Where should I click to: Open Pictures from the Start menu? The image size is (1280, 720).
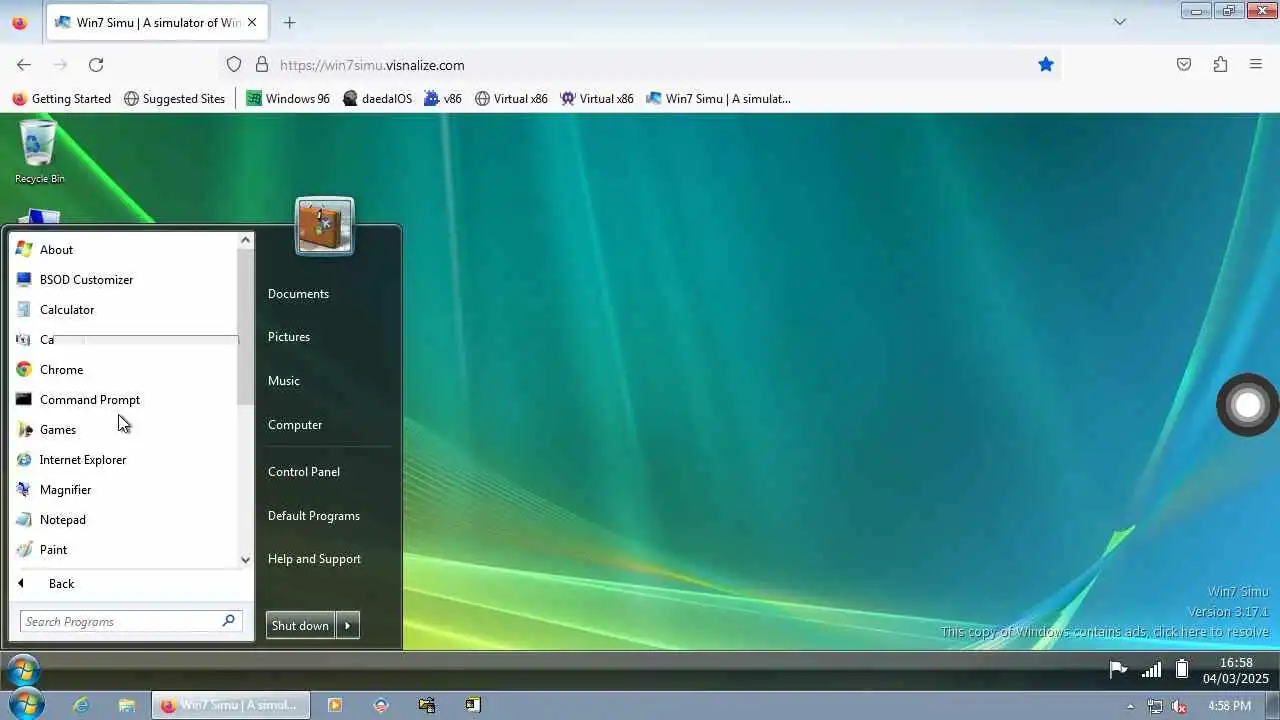289,337
